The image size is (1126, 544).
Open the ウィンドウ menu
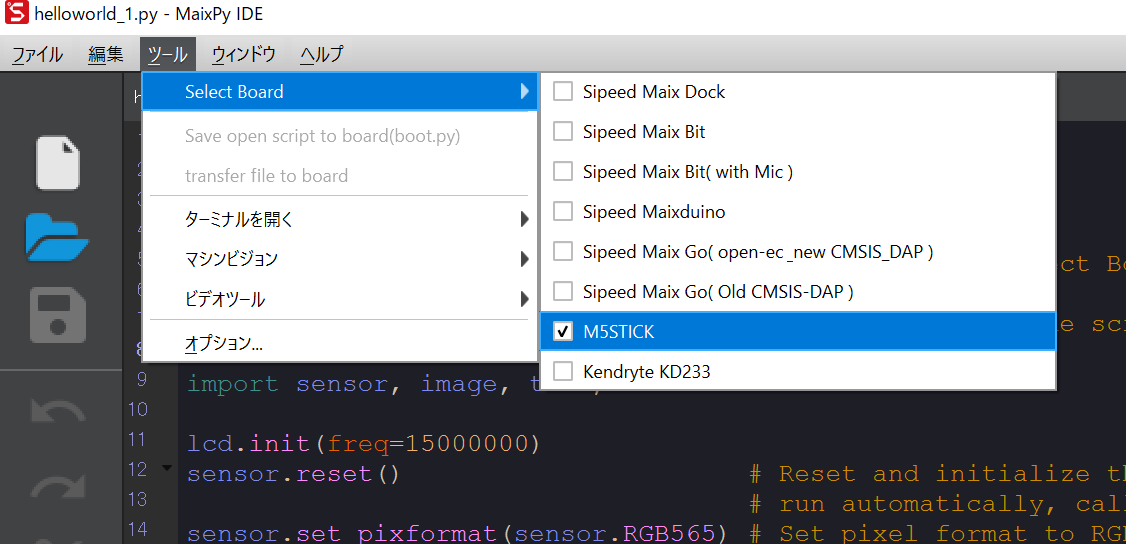pos(243,55)
